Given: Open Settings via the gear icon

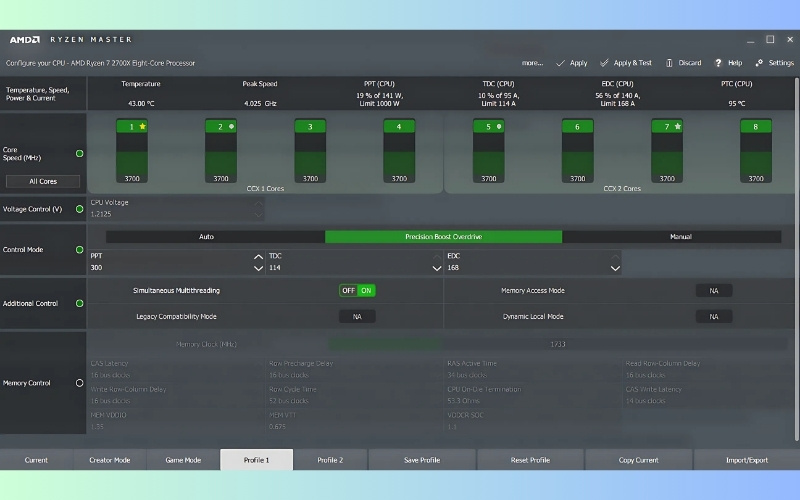Looking at the screenshot, I should click(760, 63).
